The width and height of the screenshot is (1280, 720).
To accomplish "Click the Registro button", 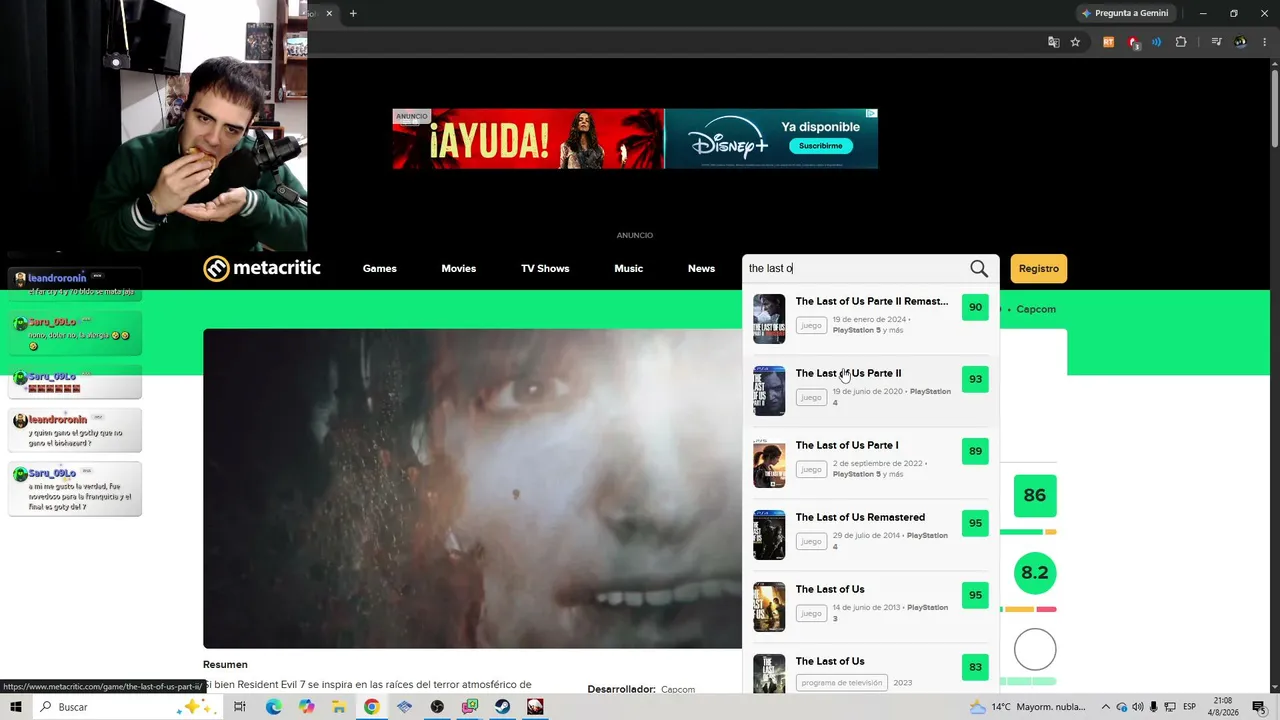I will pyautogui.click(x=1039, y=268).
